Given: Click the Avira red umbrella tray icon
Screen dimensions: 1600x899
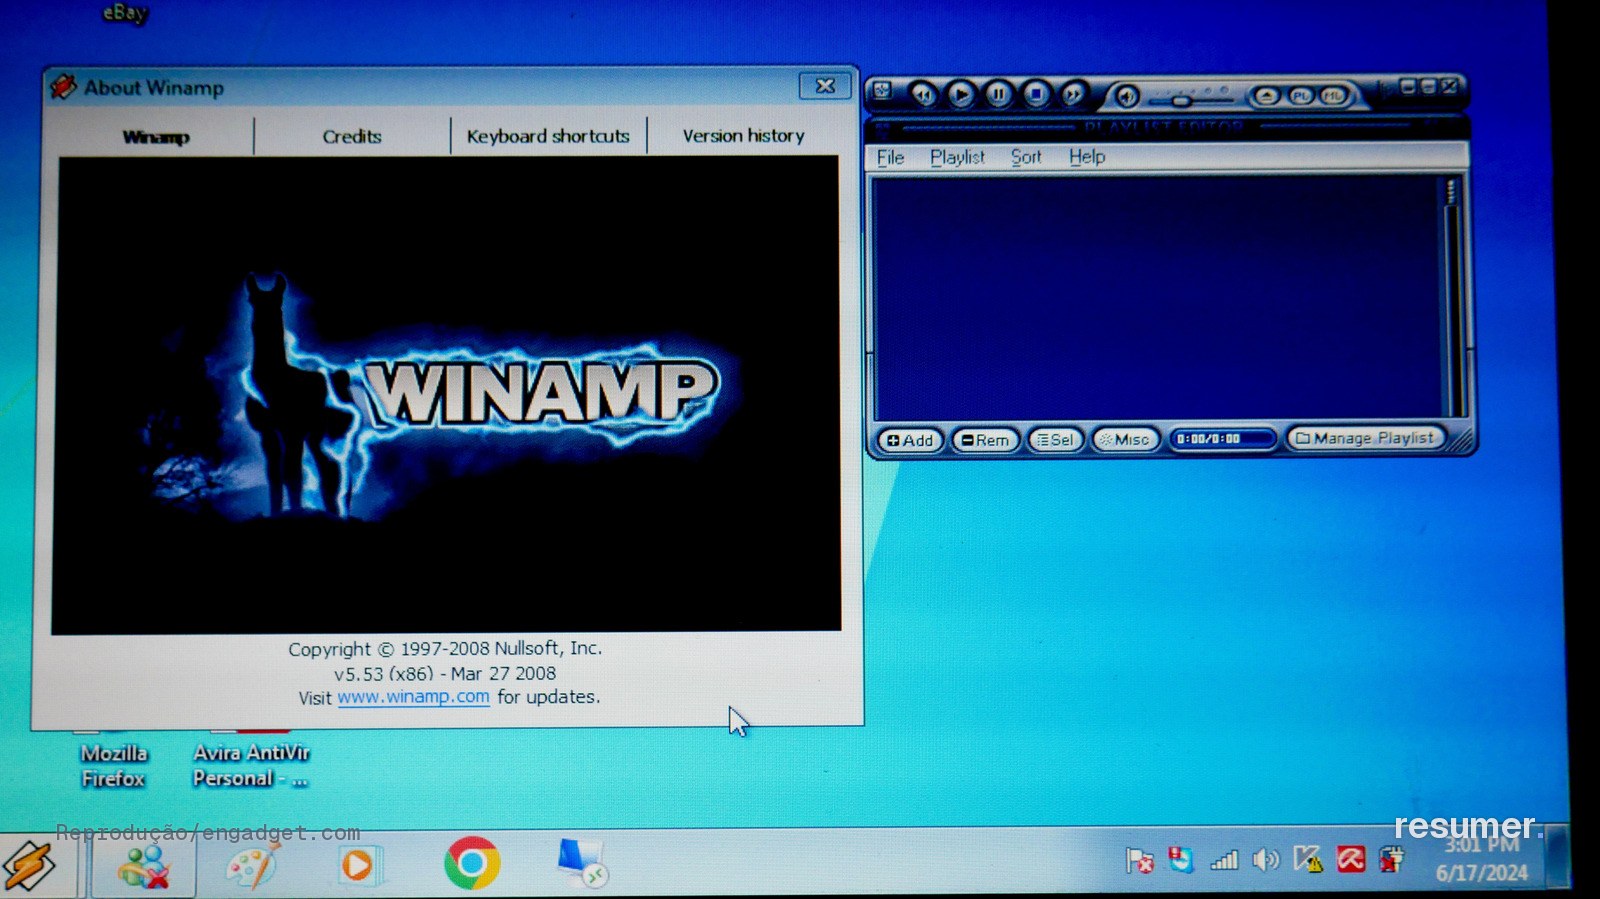Looking at the screenshot, I should click(x=1351, y=859).
